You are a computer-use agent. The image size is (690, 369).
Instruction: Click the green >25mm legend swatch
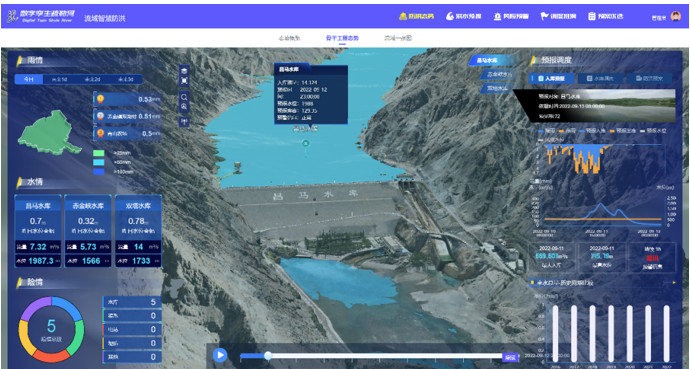[x=99, y=153]
